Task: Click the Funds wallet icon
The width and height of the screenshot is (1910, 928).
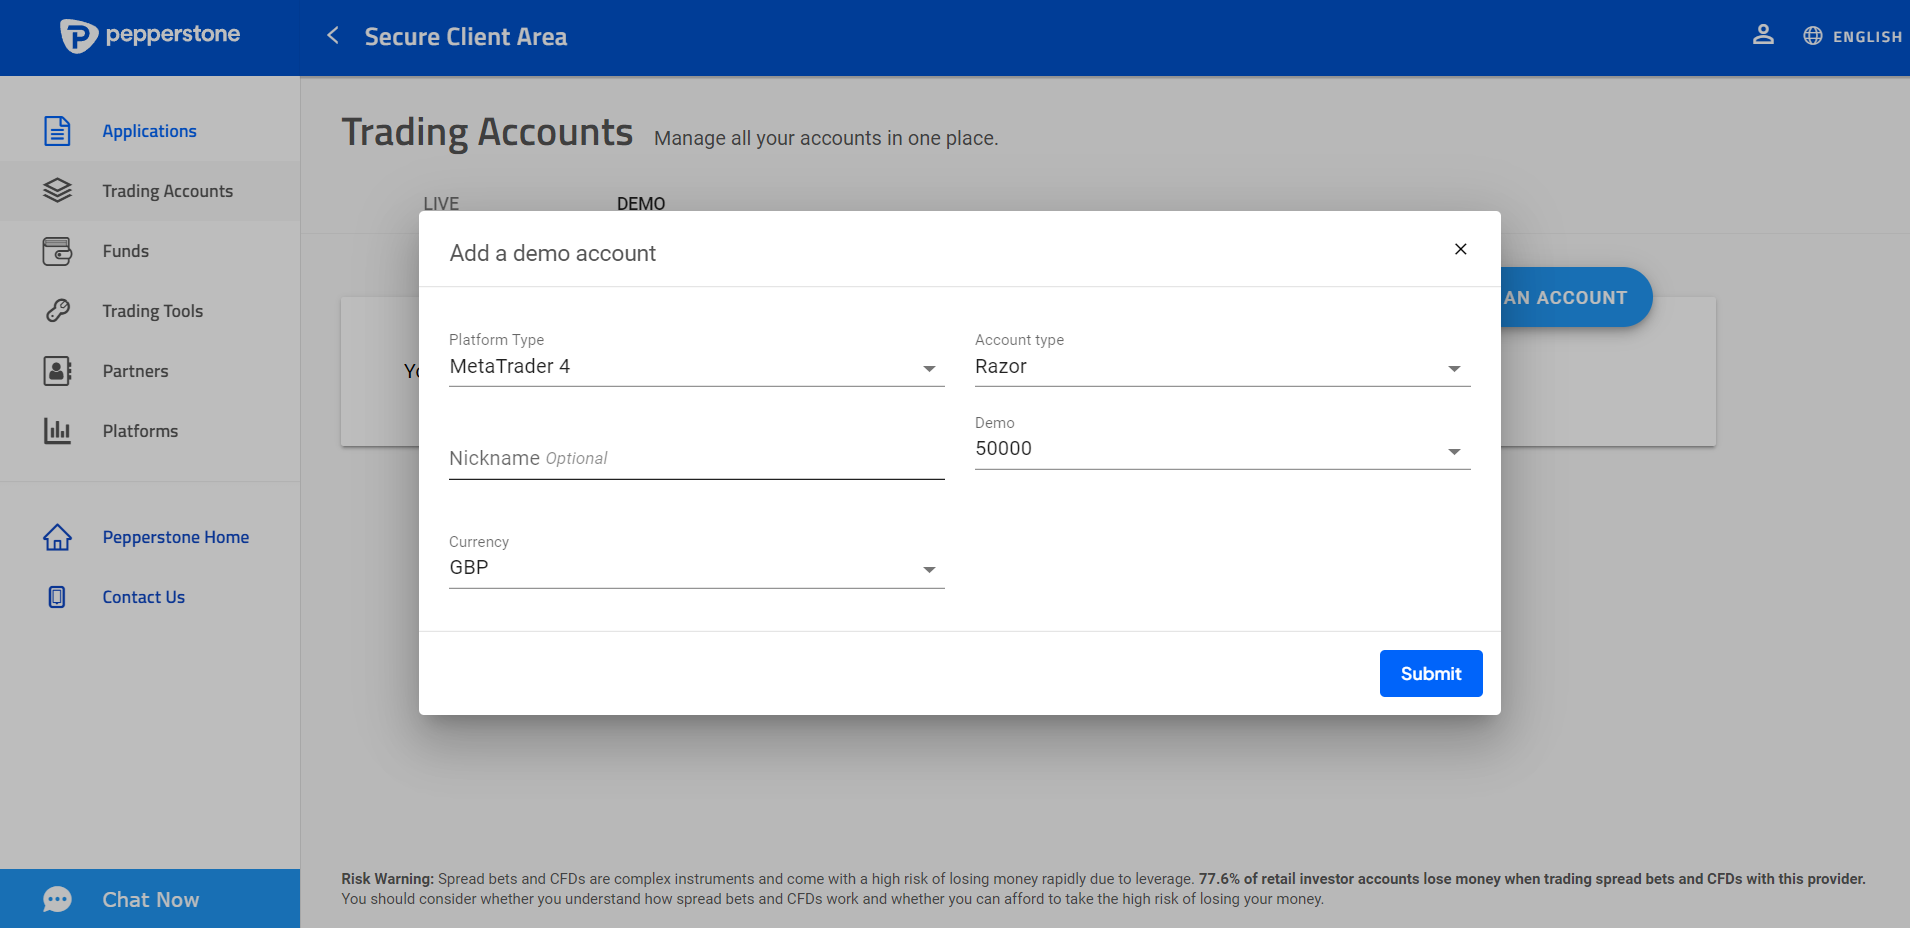Action: point(57,251)
